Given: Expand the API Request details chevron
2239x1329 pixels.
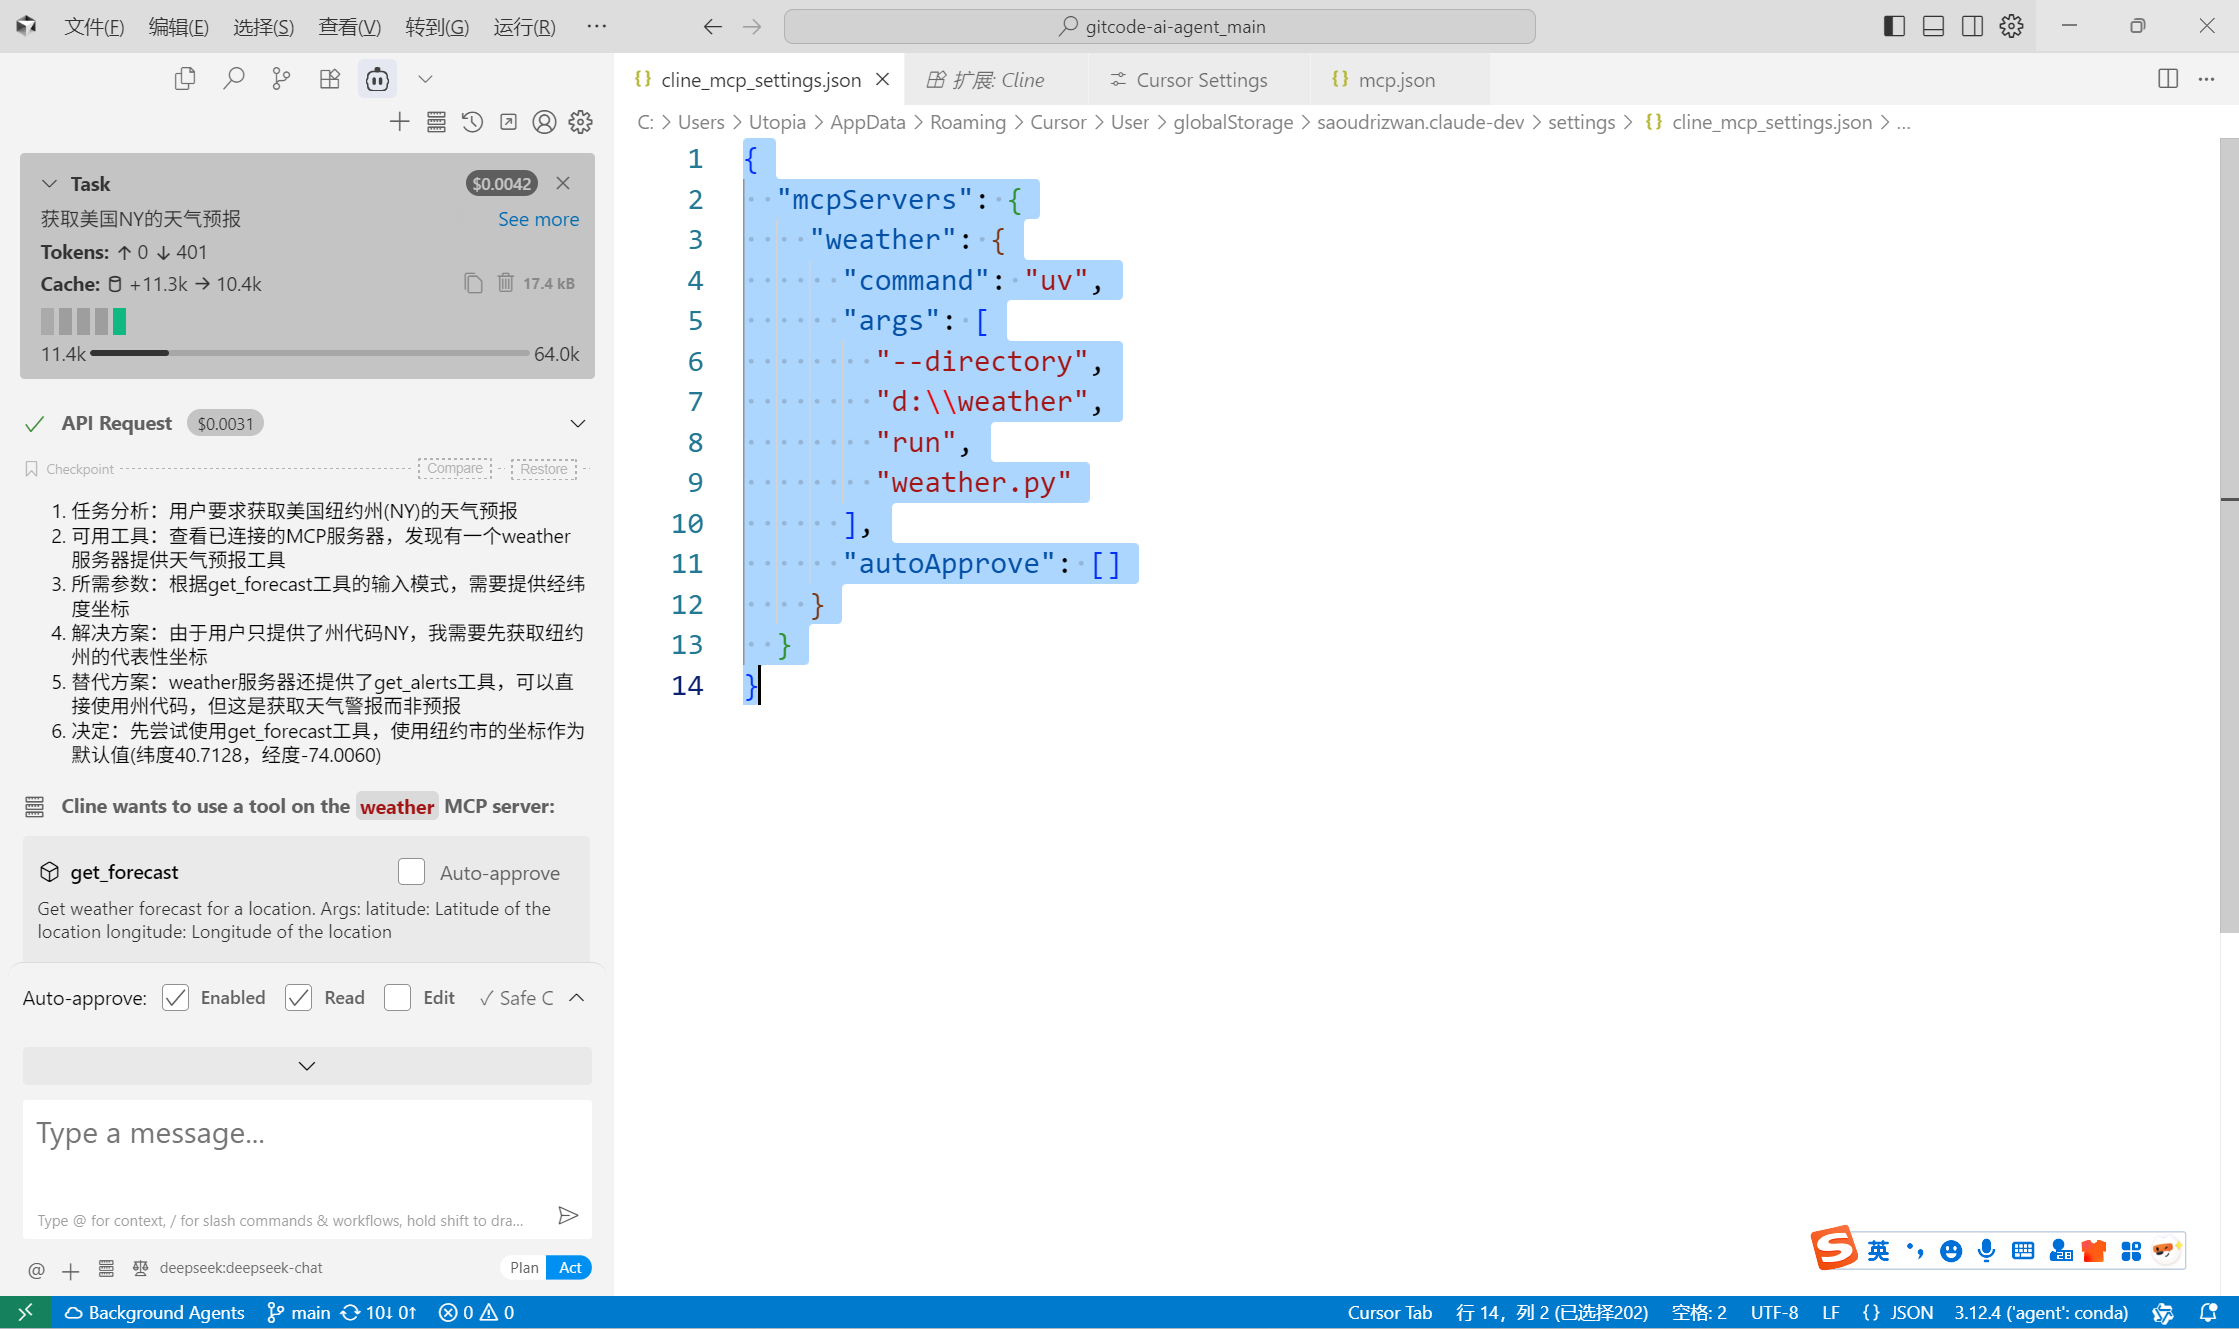Looking at the screenshot, I should click(578, 423).
